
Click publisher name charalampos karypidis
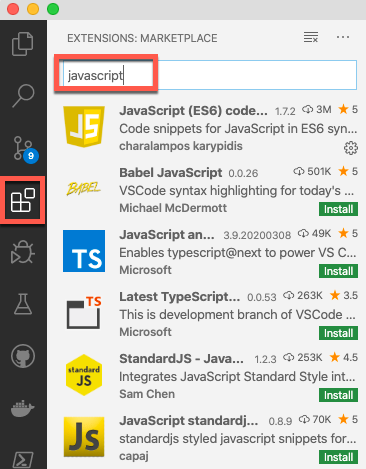coord(181,146)
